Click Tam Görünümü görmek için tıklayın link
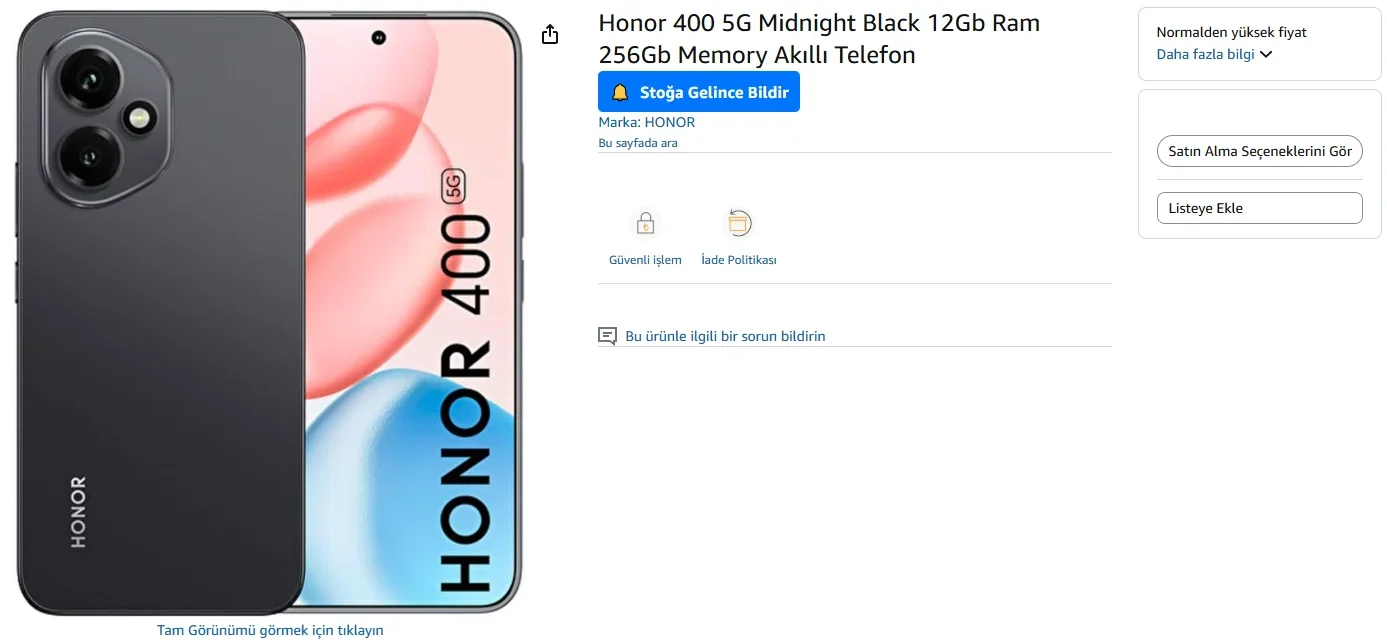The width and height of the screenshot is (1387, 643). click(270, 630)
